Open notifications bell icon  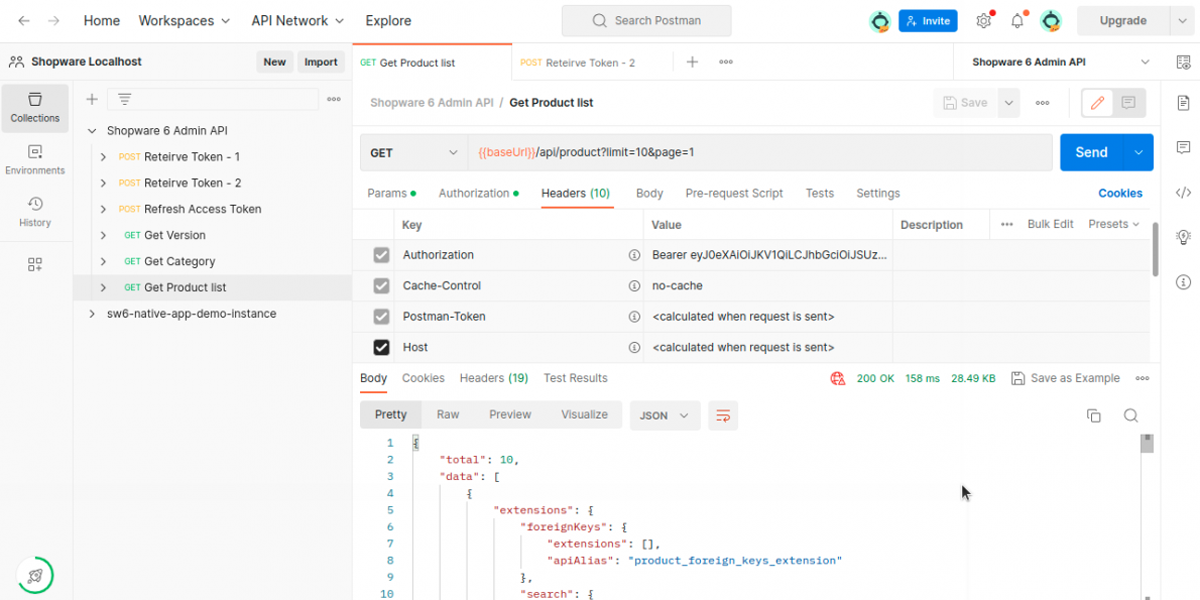tap(1017, 20)
